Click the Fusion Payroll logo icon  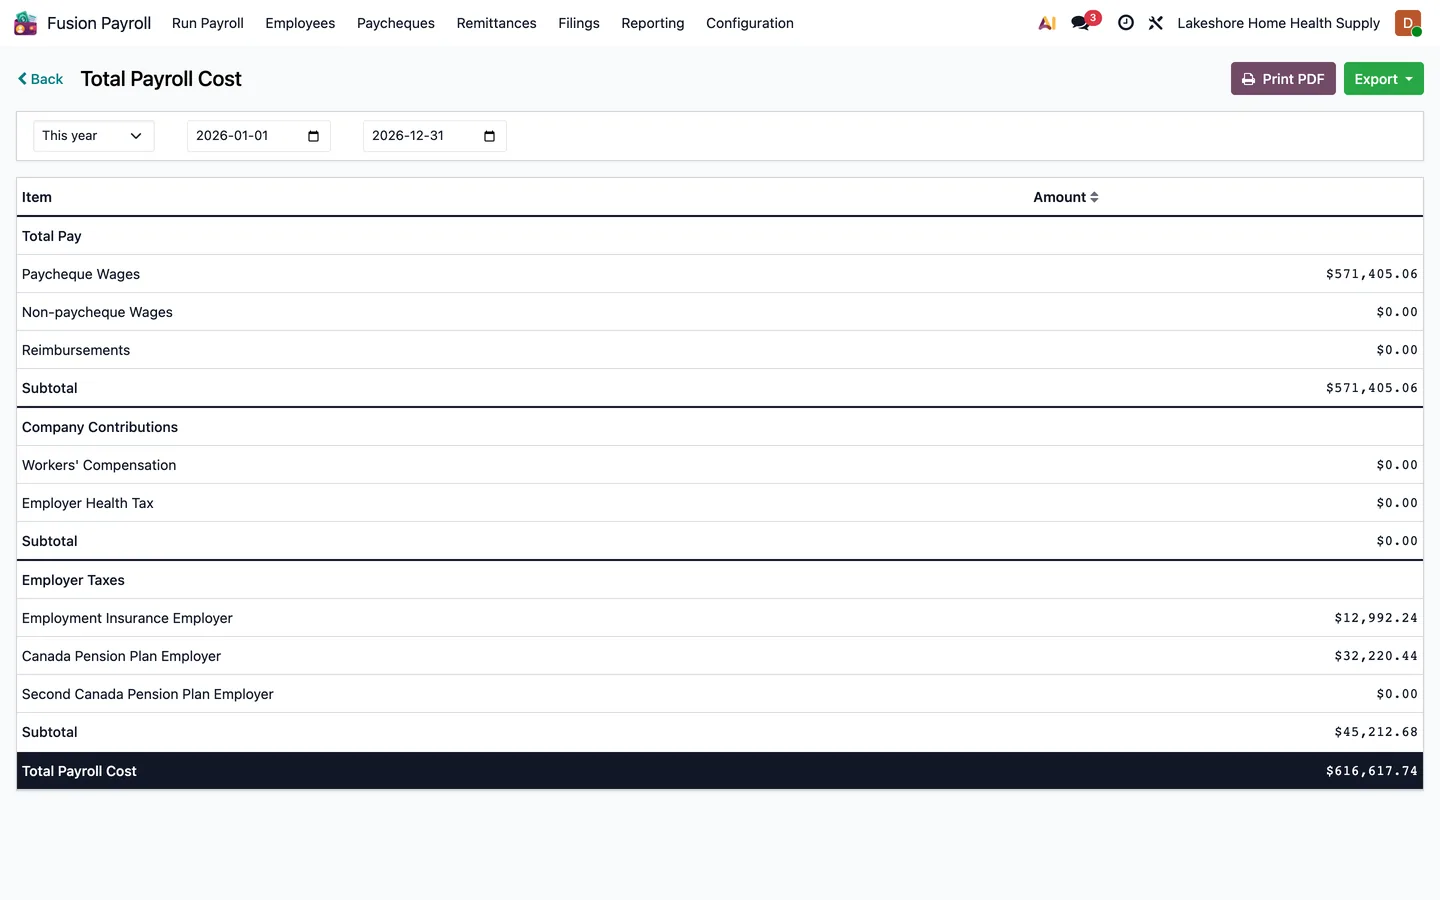point(25,23)
